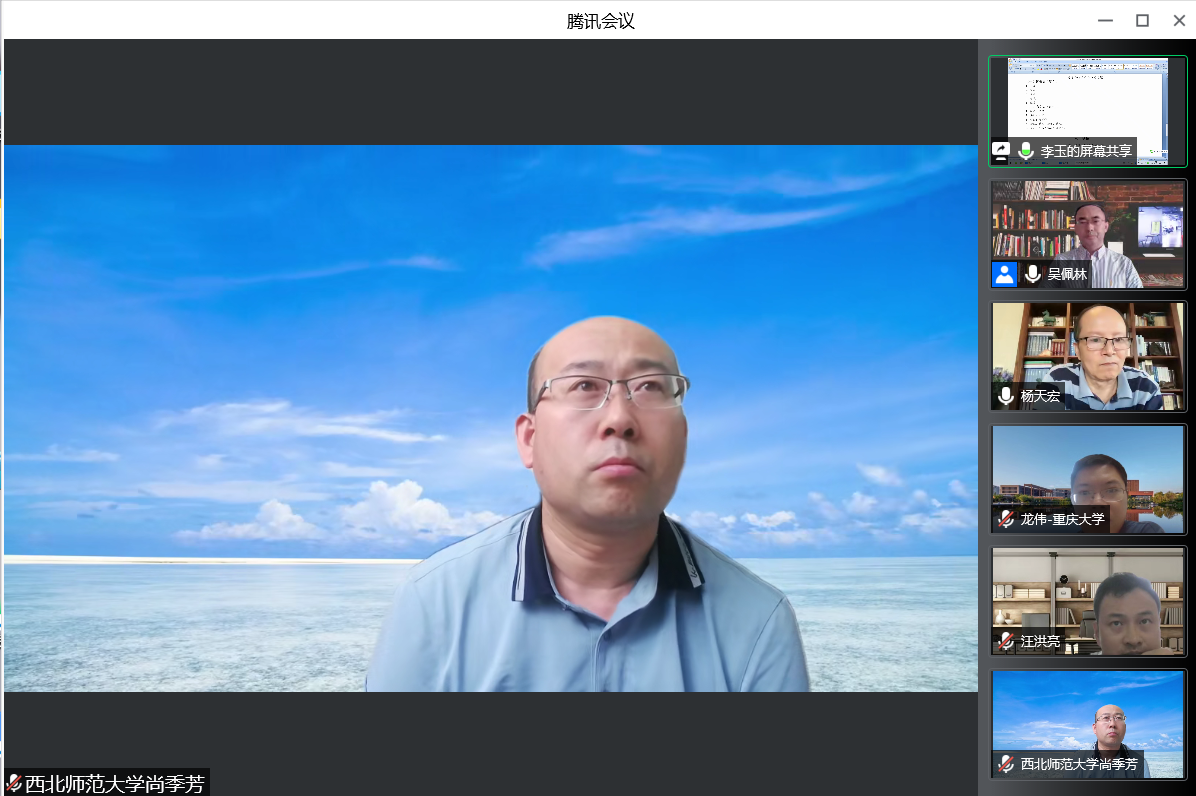Click the main speaker video area
Screen dimensions: 1196x796
point(490,418)
